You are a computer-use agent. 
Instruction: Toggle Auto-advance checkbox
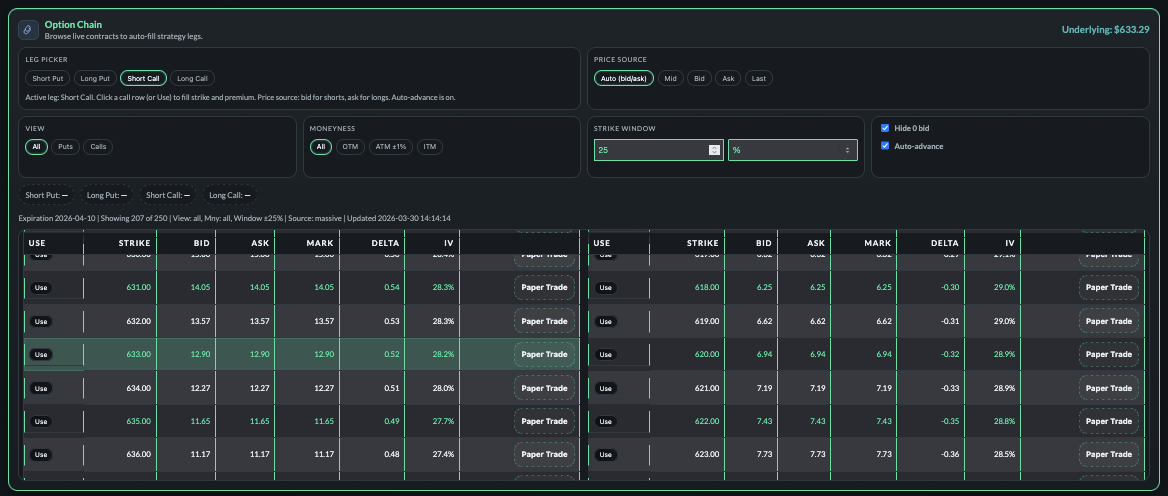885,146
